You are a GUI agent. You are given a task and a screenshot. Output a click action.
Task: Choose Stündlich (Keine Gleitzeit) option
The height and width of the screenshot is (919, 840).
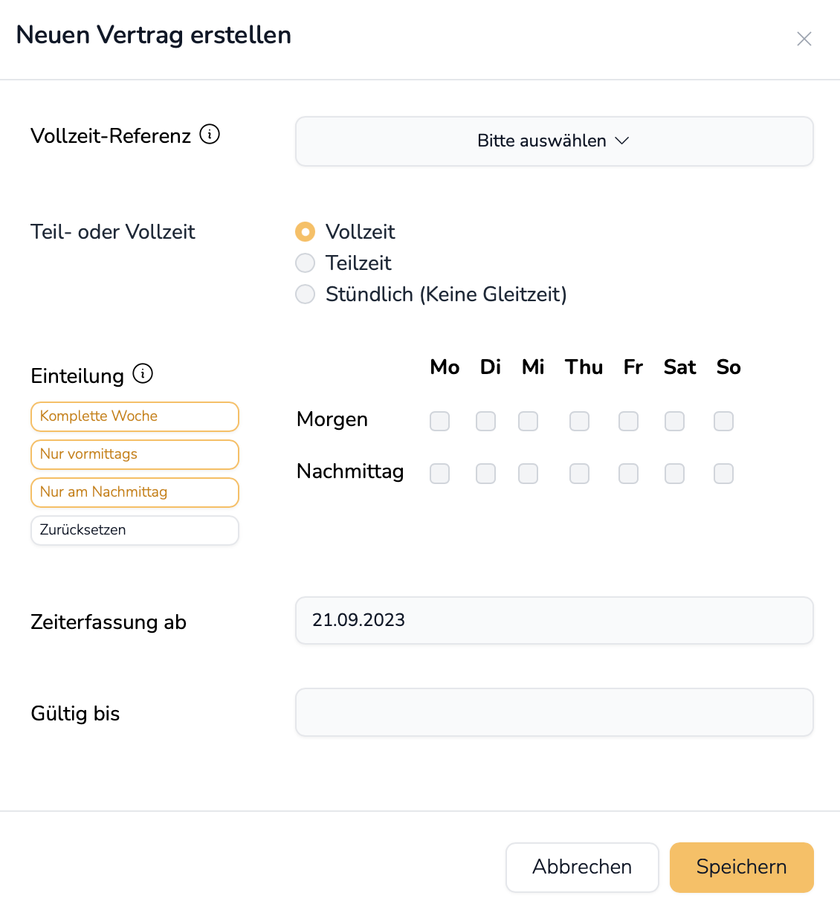tap(305, 294)
